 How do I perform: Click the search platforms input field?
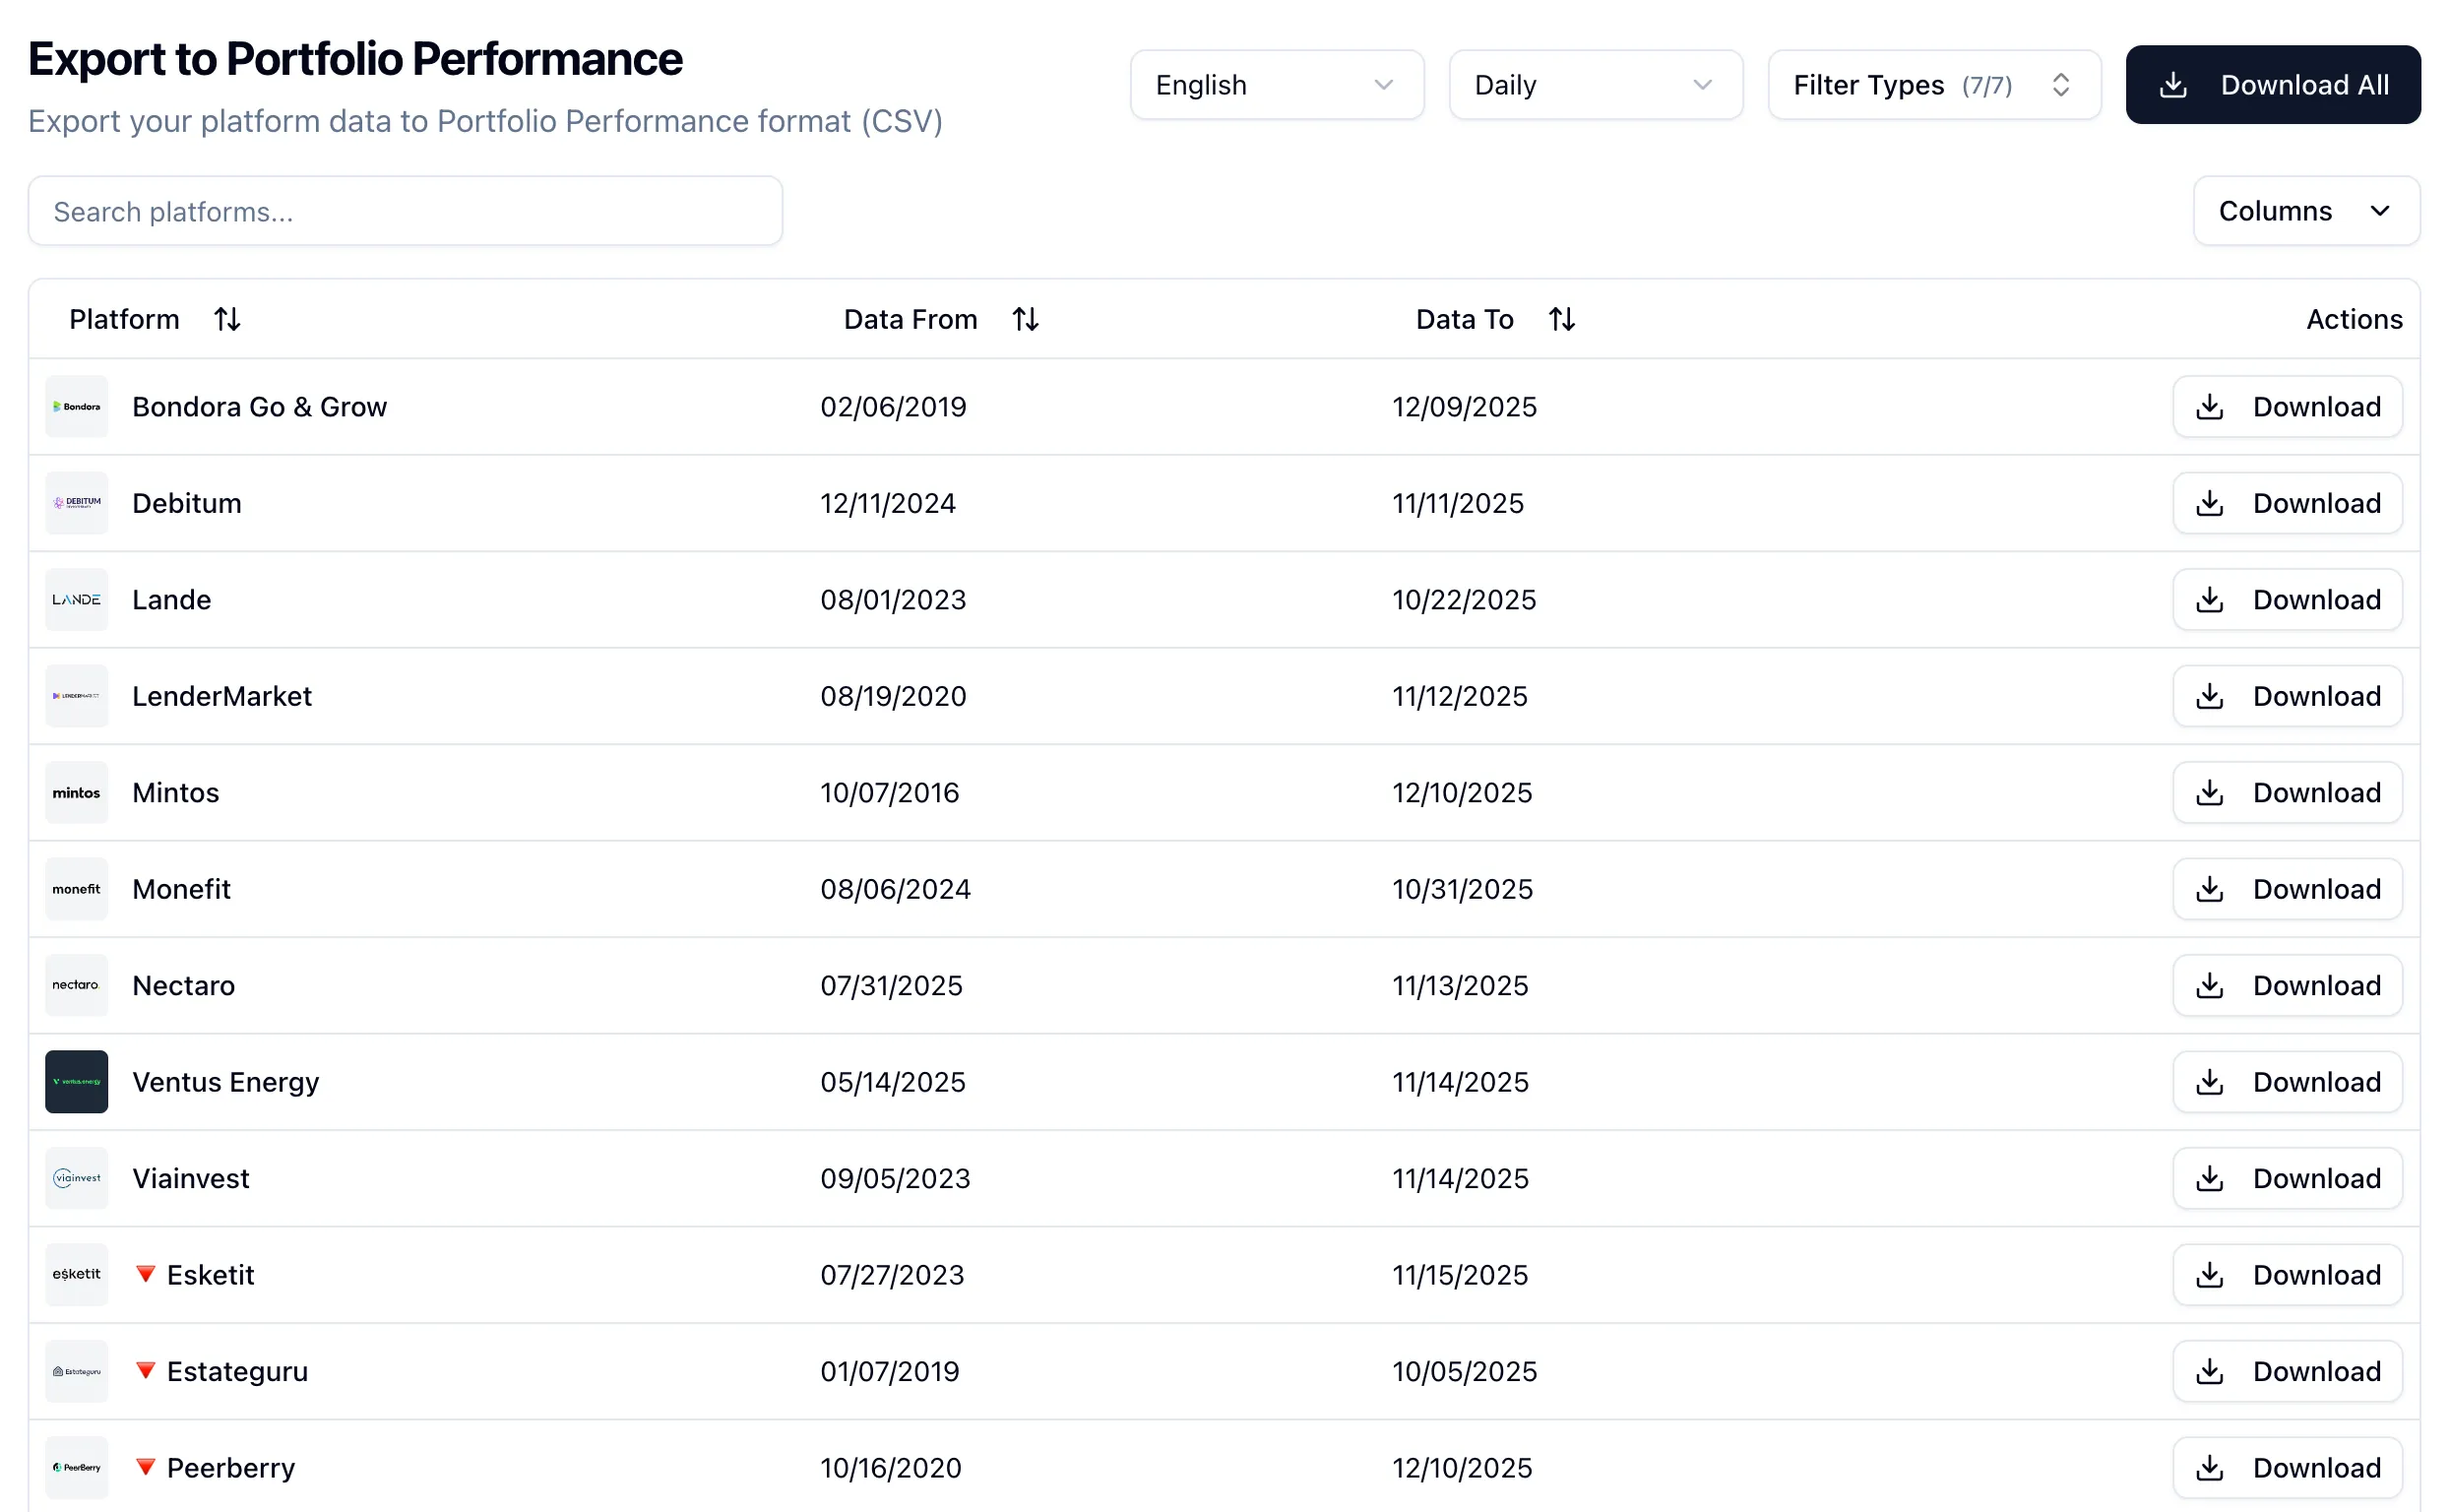(405, 211)
